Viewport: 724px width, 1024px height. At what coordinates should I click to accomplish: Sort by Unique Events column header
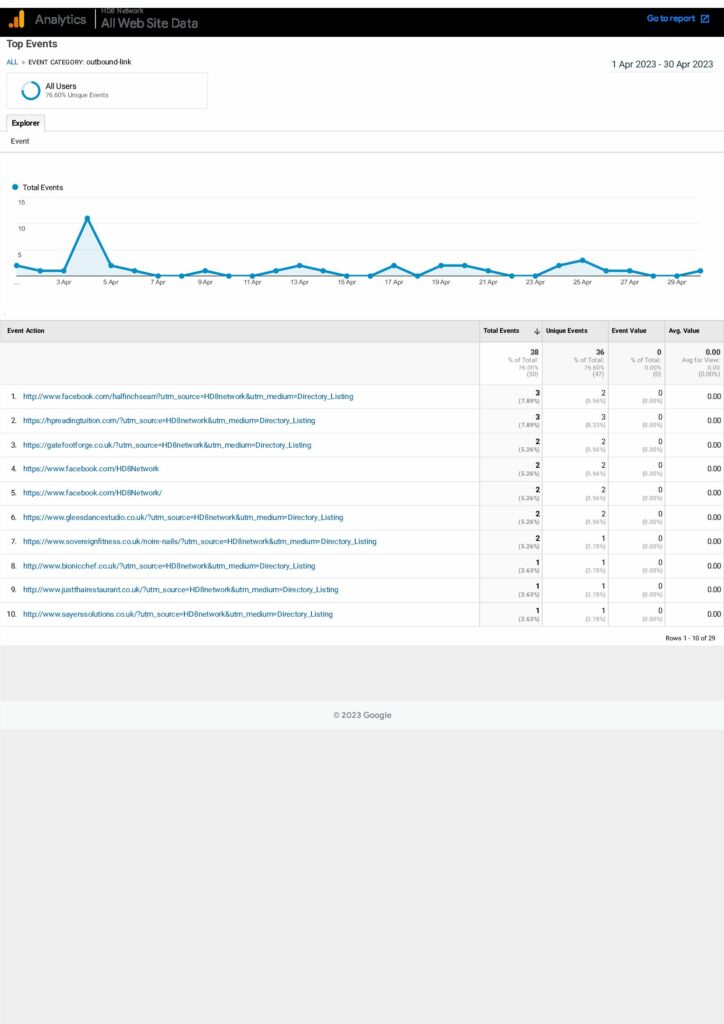click(x=566, y=331)
